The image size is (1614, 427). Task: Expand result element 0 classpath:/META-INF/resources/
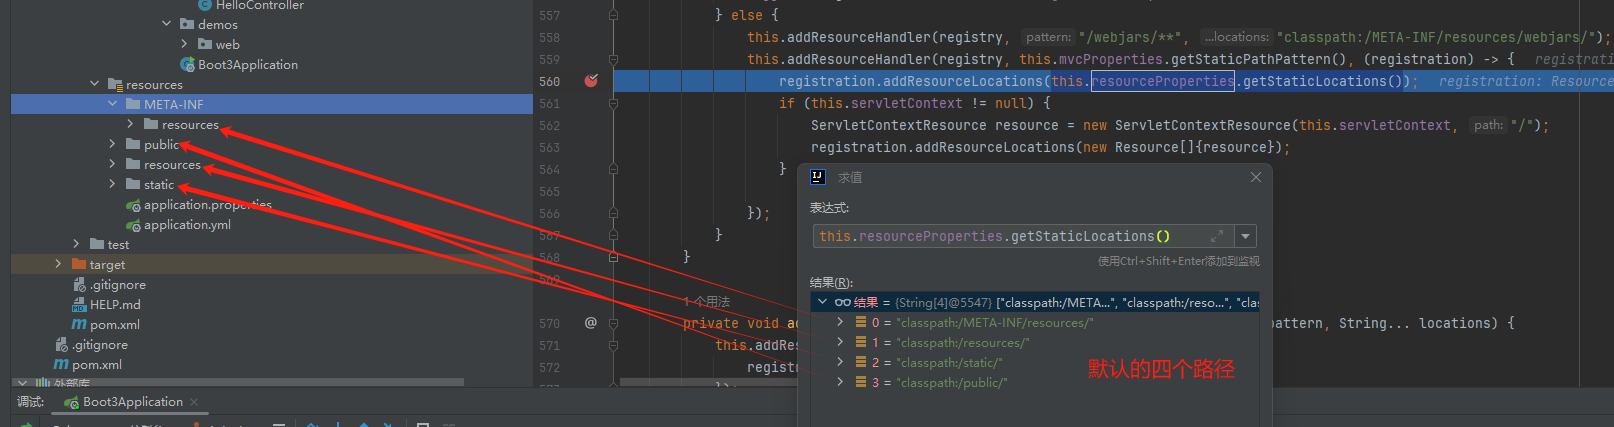pos(840,322)
